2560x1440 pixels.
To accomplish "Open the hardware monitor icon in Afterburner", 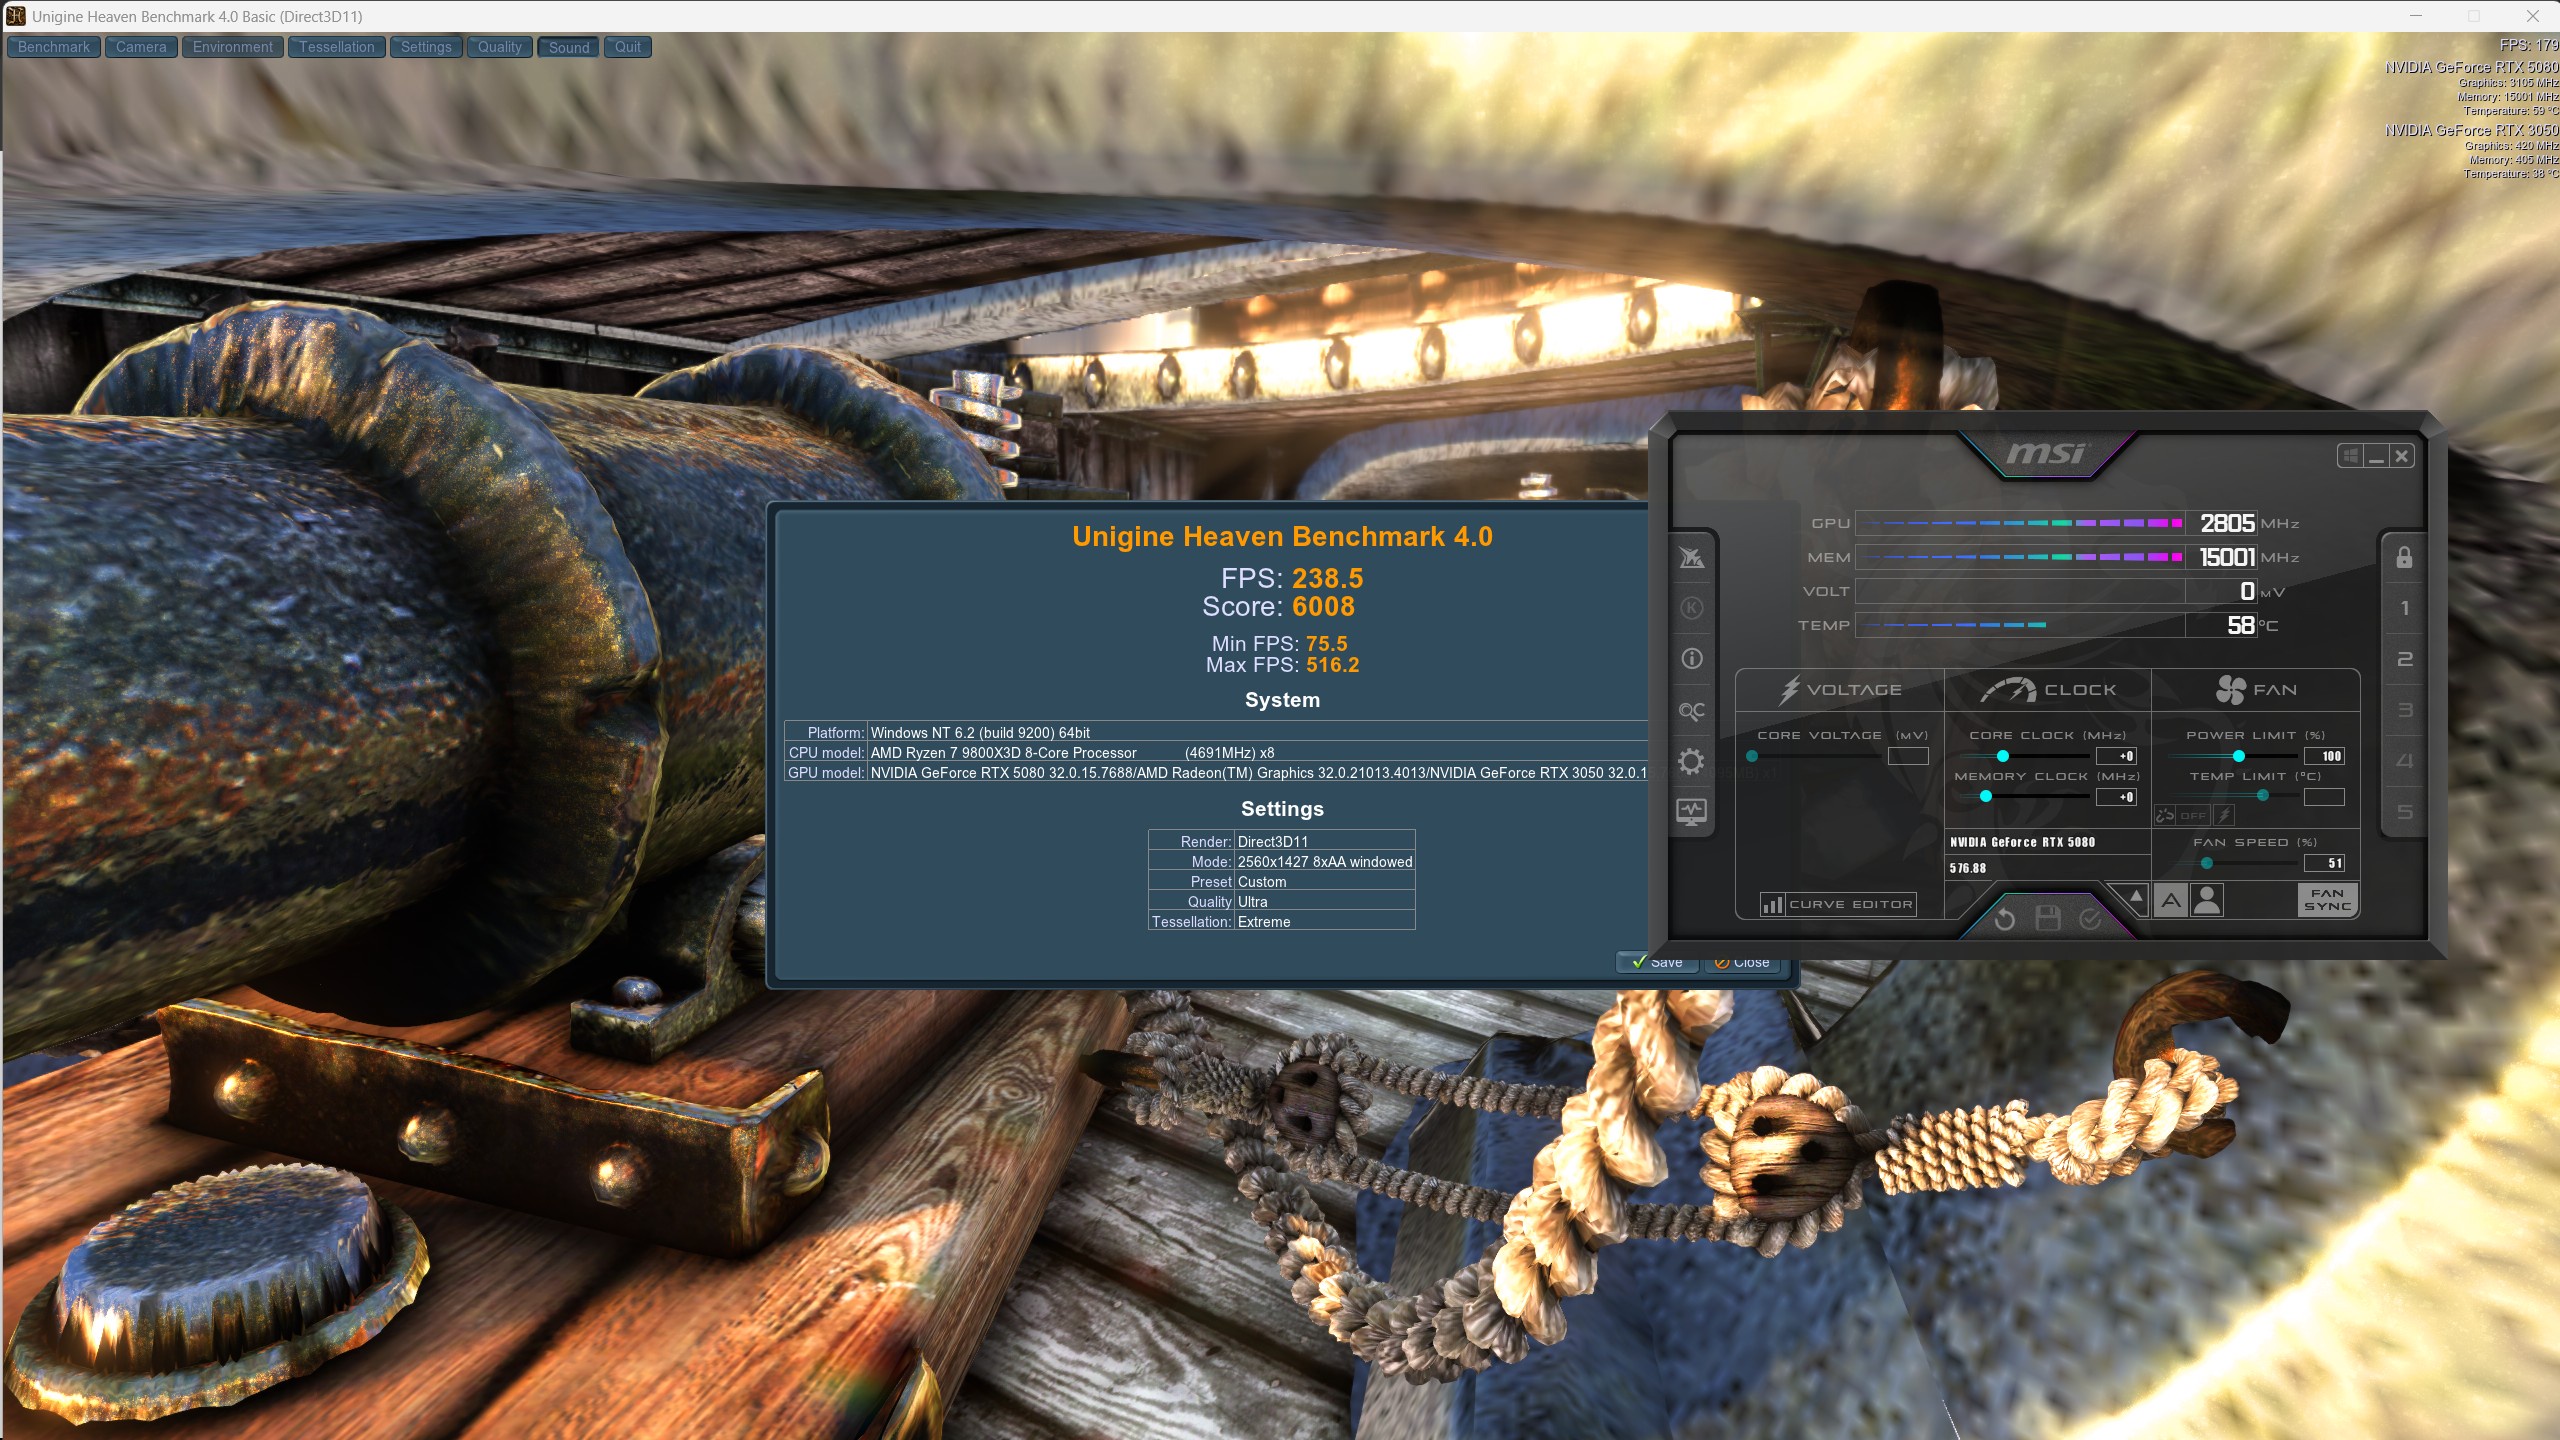I will coord(1692,812).
